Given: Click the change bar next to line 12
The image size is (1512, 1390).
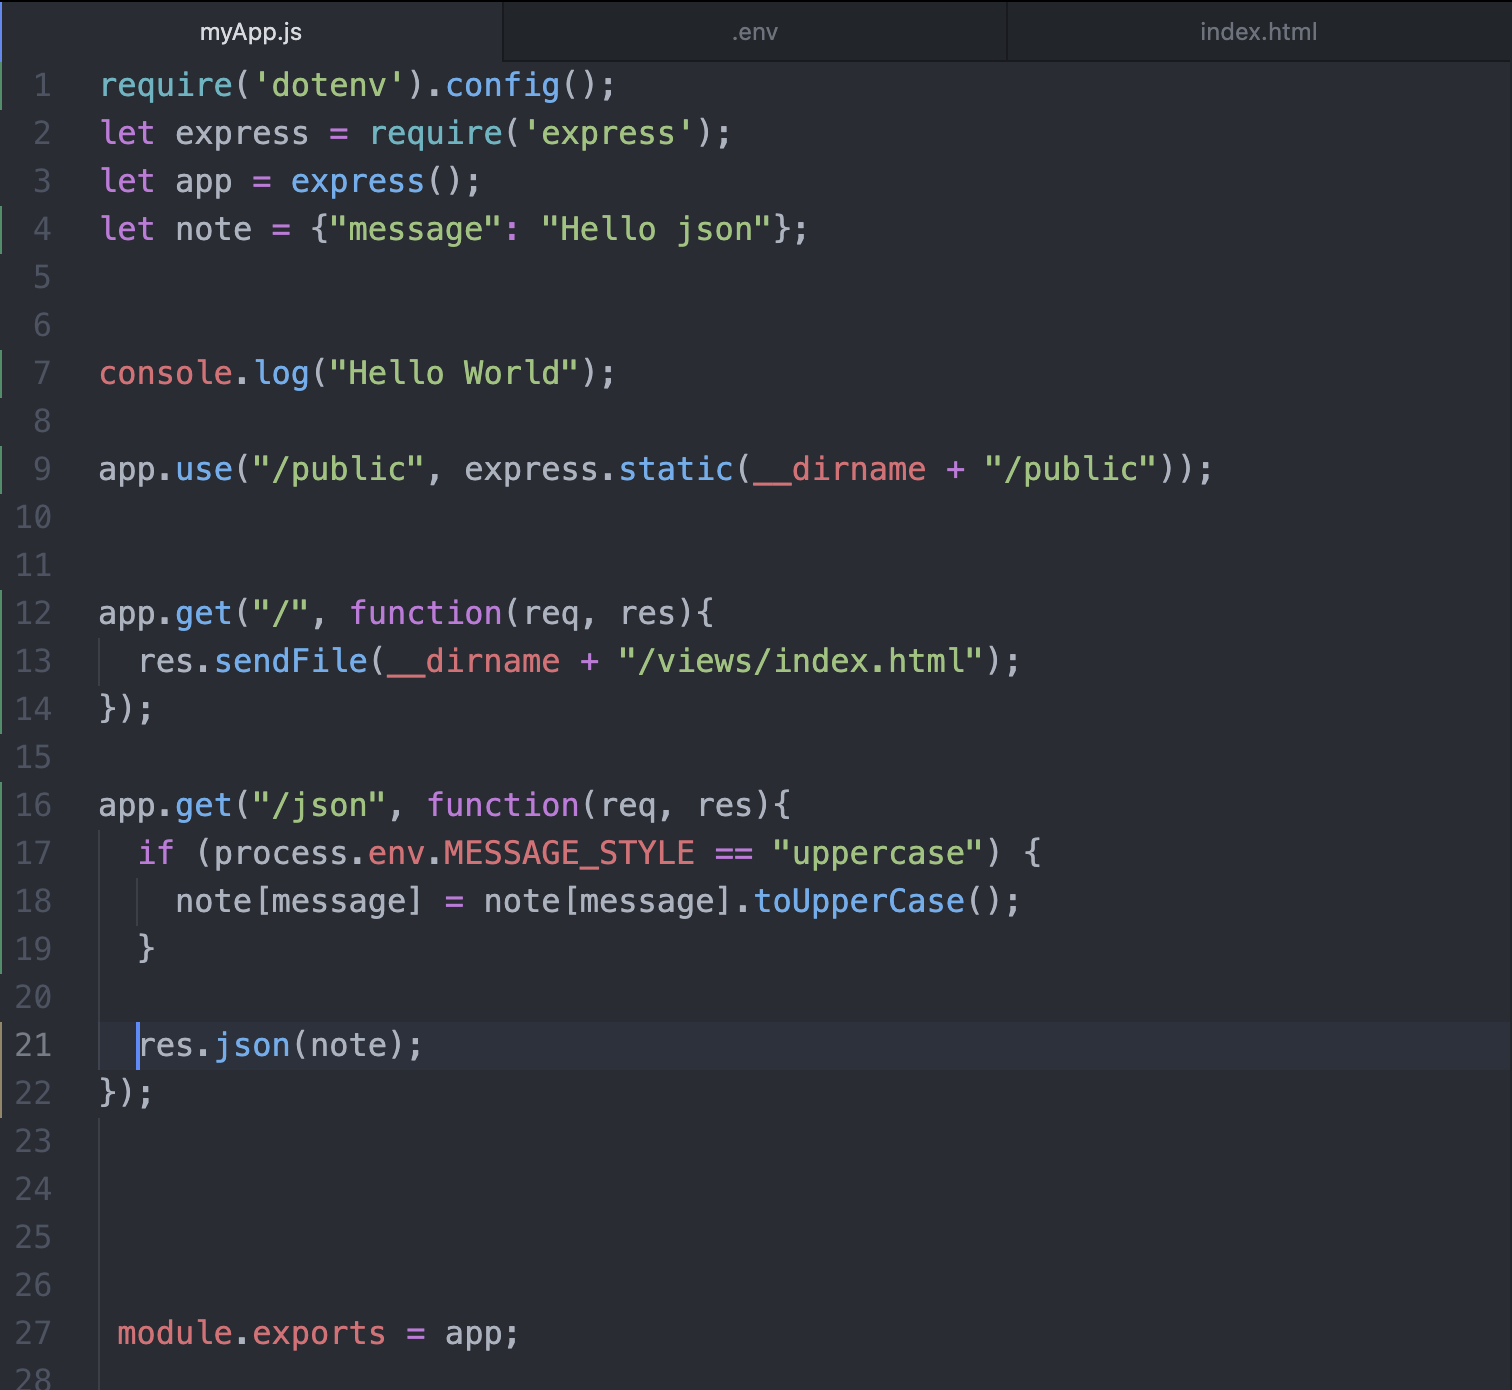Looking at the screenshot, I should tap(4, 613).
